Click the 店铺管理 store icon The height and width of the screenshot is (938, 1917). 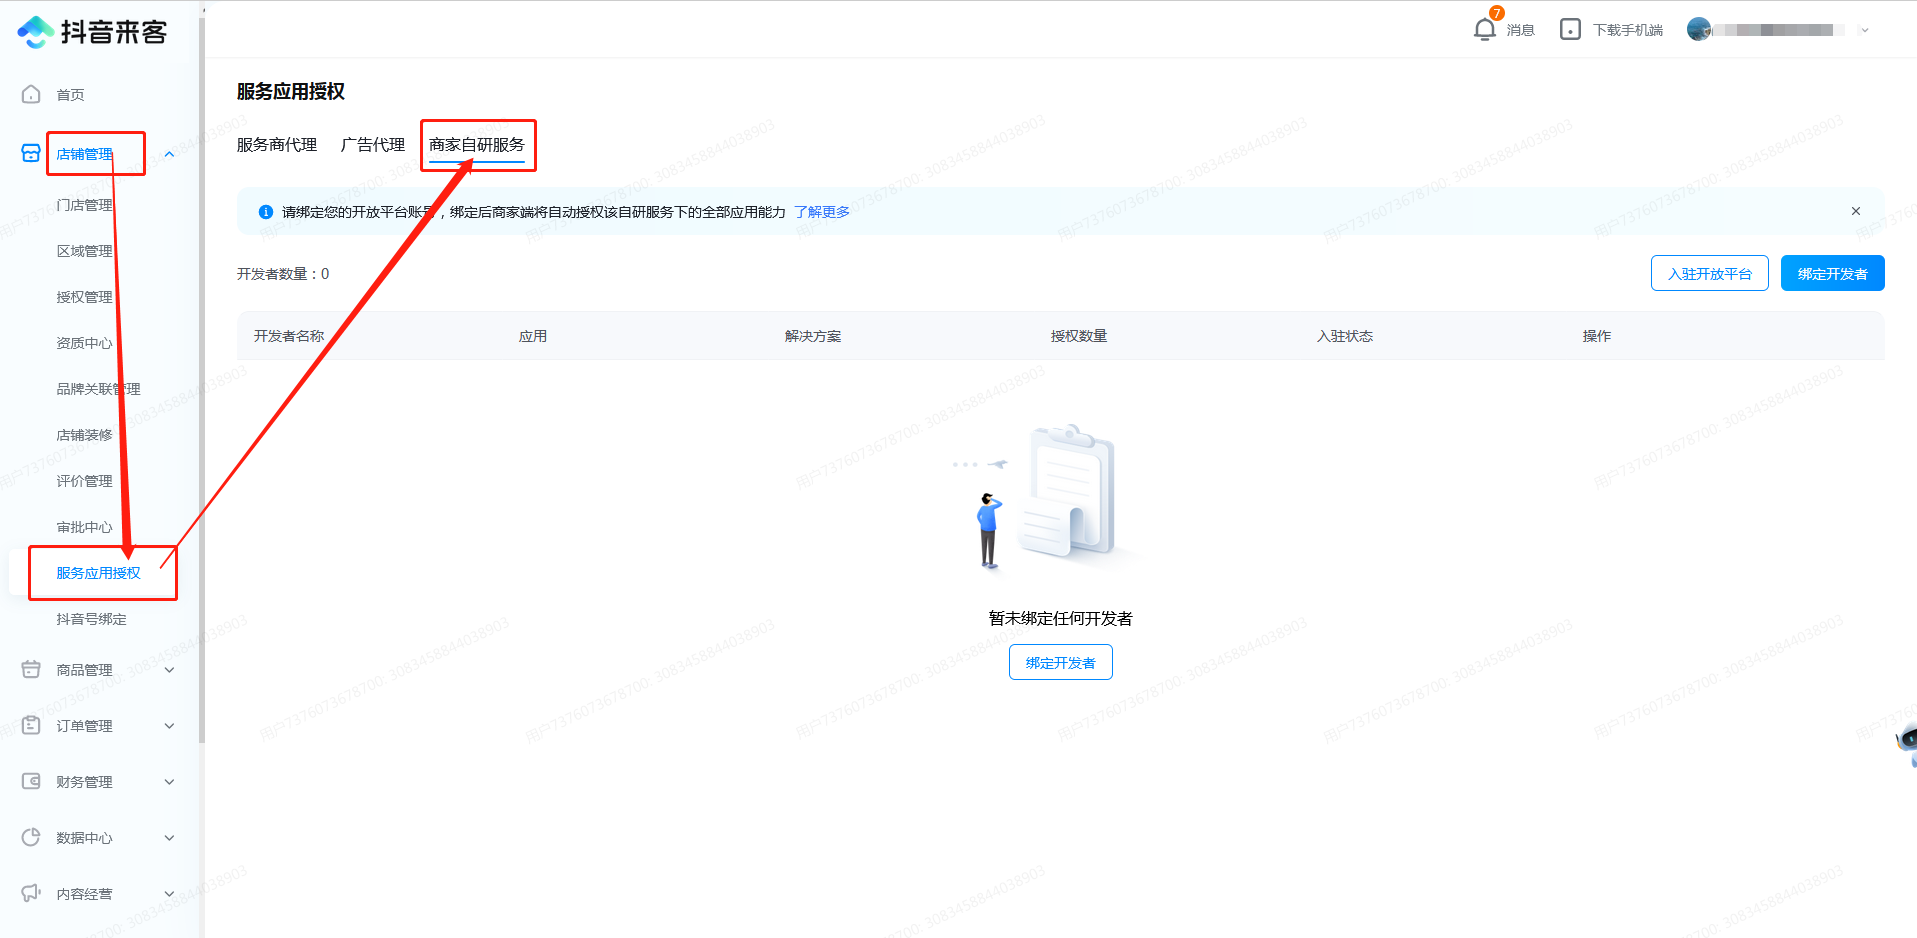tap(31, 153)
